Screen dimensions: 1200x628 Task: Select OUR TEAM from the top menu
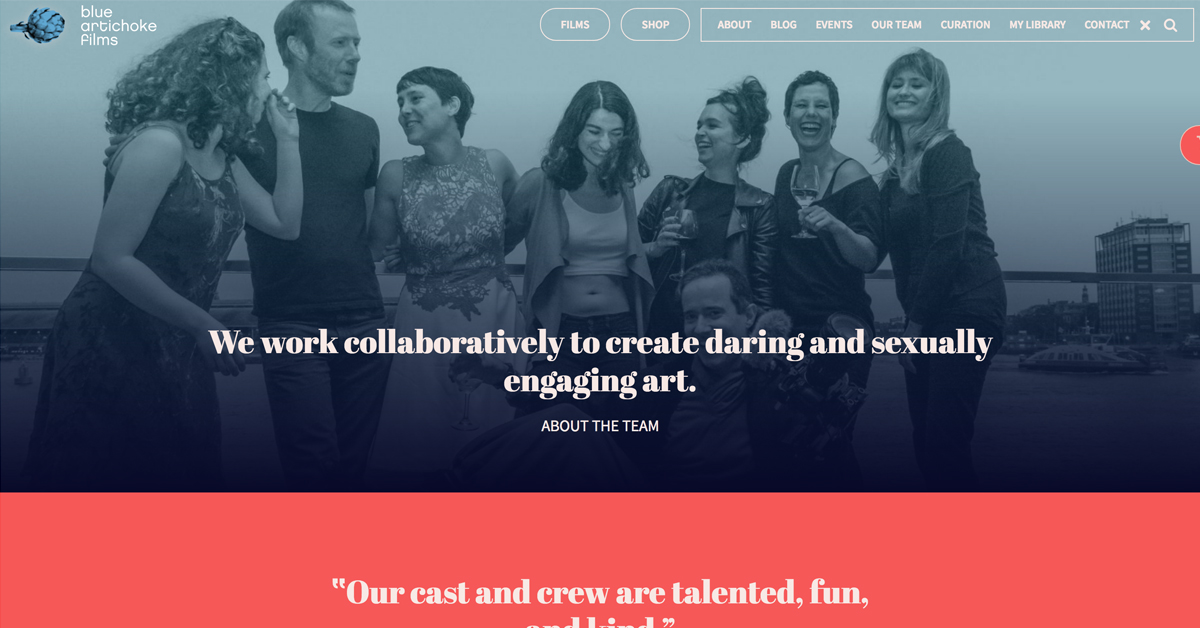pyautogui.click(x=896, y=25)
